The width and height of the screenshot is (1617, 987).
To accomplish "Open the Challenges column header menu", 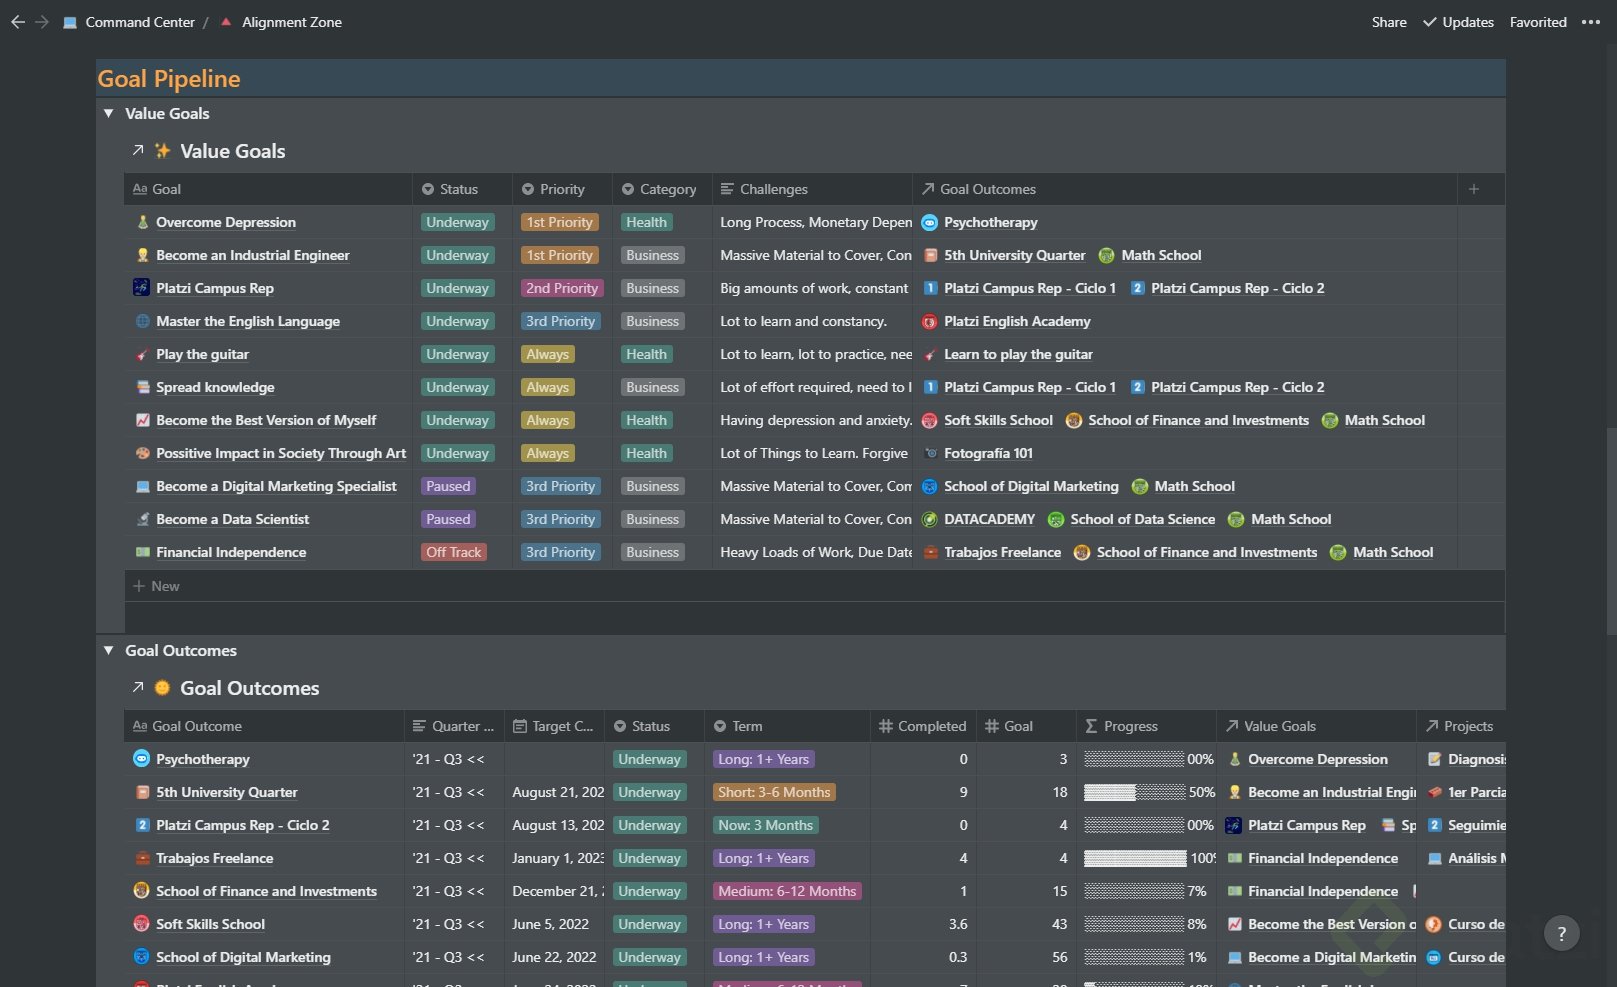I will click(x=812, y=189).
